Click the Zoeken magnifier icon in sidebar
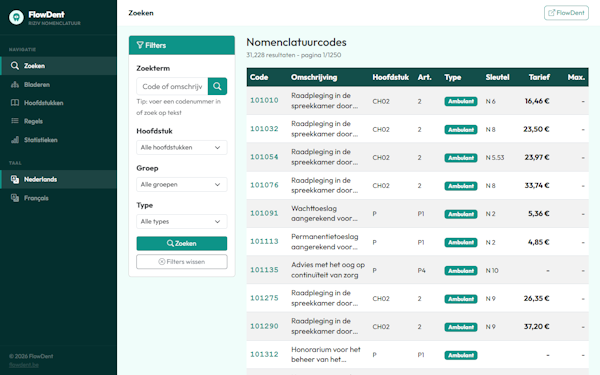The width and height of the screenshot is (600, 375). [x=15, y=66]
